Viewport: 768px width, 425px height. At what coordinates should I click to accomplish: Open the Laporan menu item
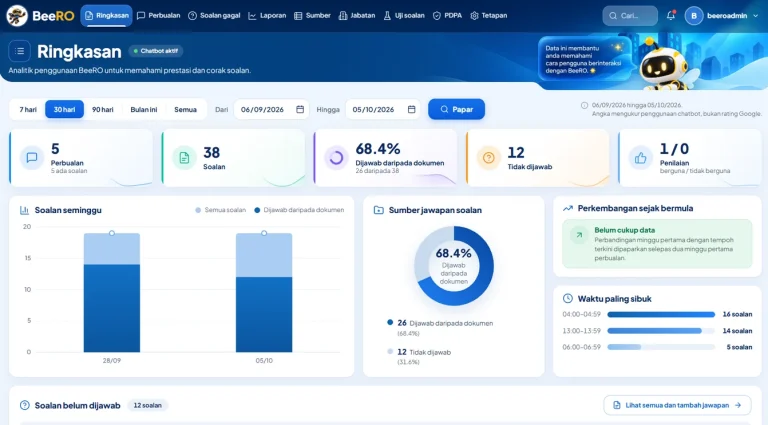(267, 16)
